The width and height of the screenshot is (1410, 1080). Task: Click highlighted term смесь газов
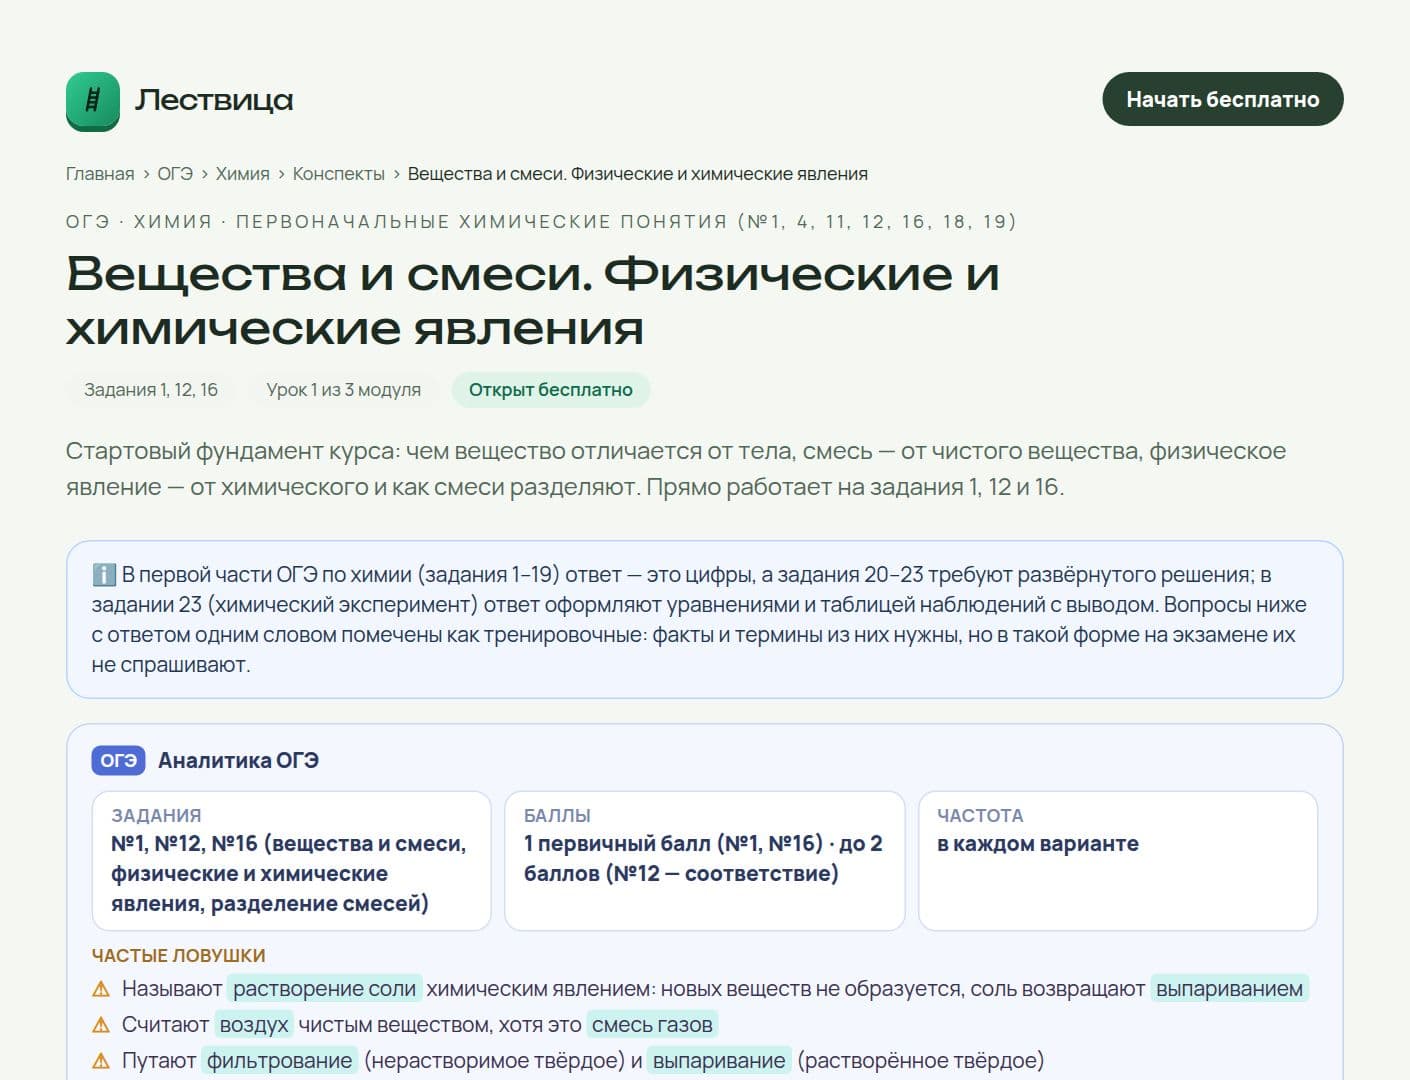(x=652, y=1025)
